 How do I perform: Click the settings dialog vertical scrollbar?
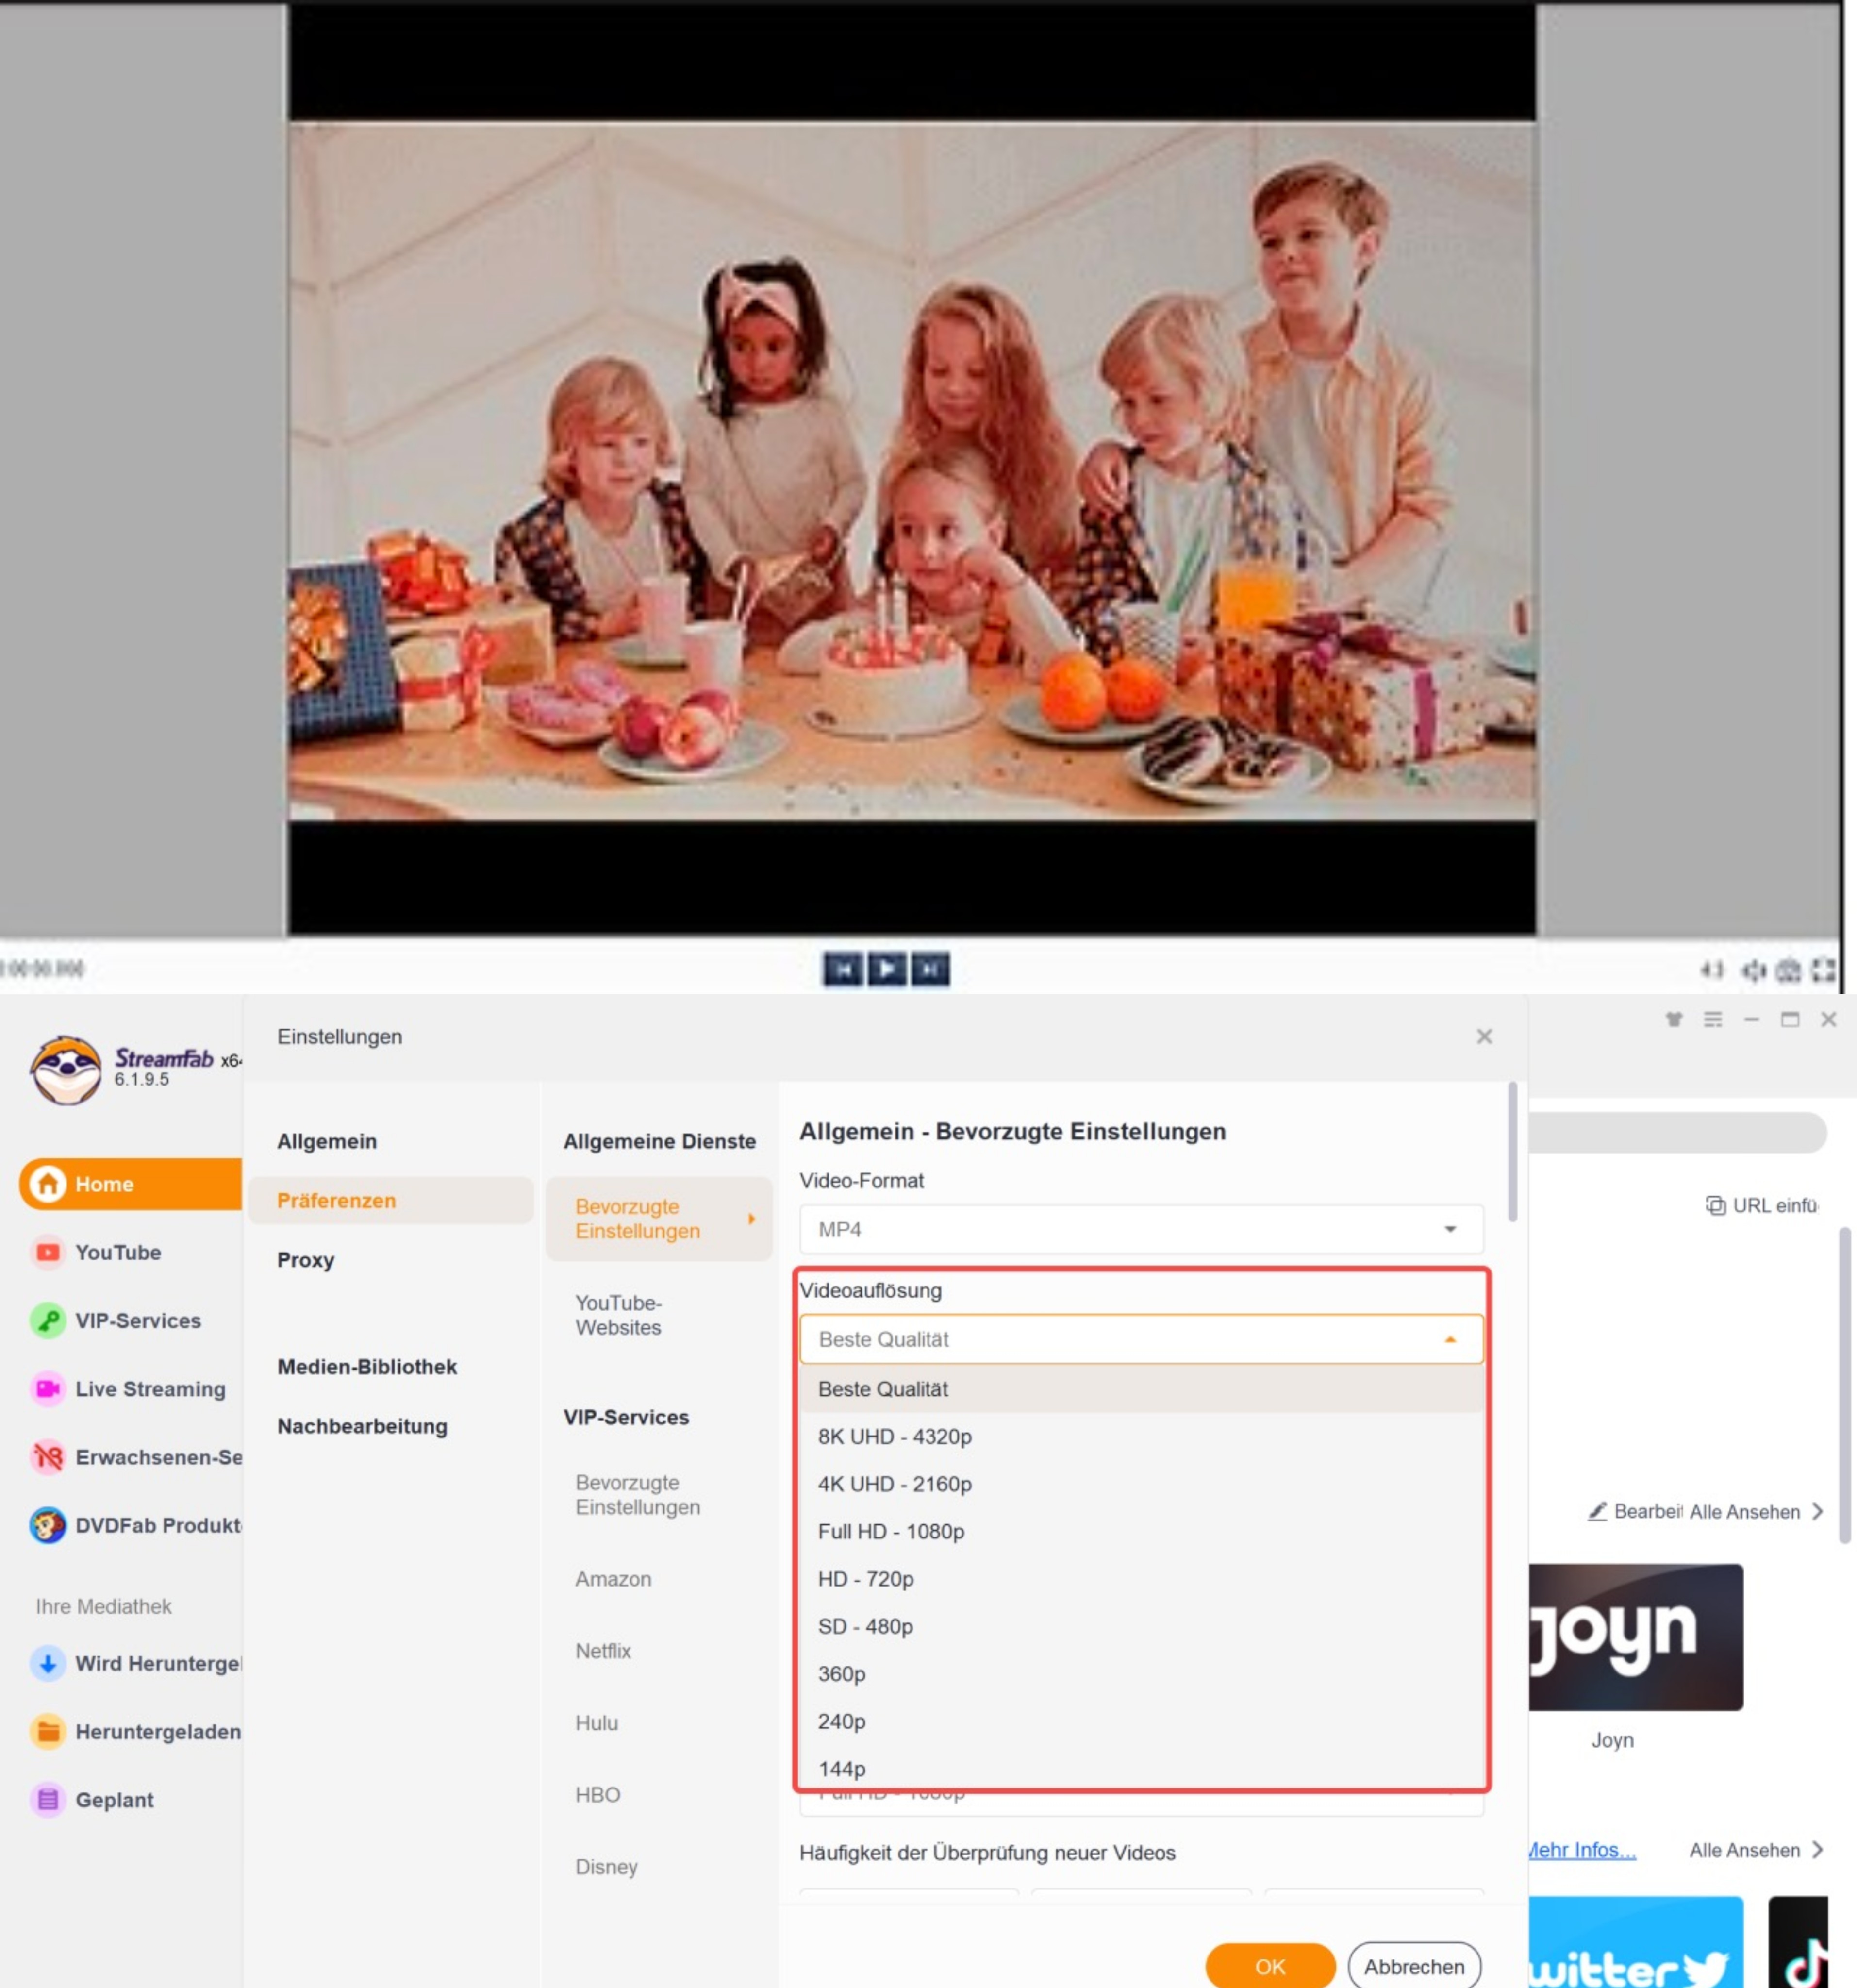(1513, 1152)
